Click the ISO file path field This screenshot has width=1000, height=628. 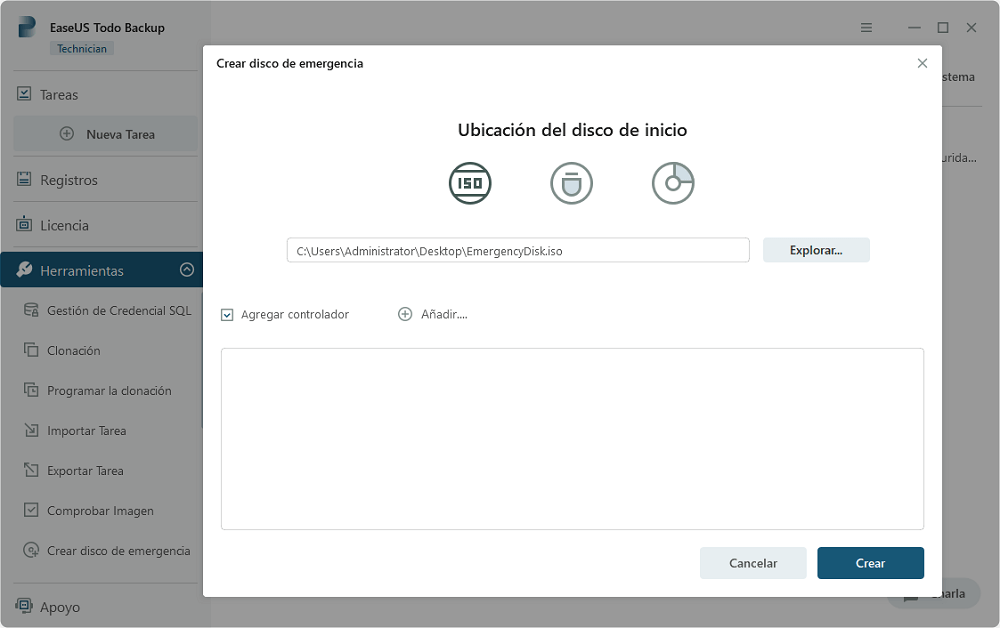[x=517, y=251]
